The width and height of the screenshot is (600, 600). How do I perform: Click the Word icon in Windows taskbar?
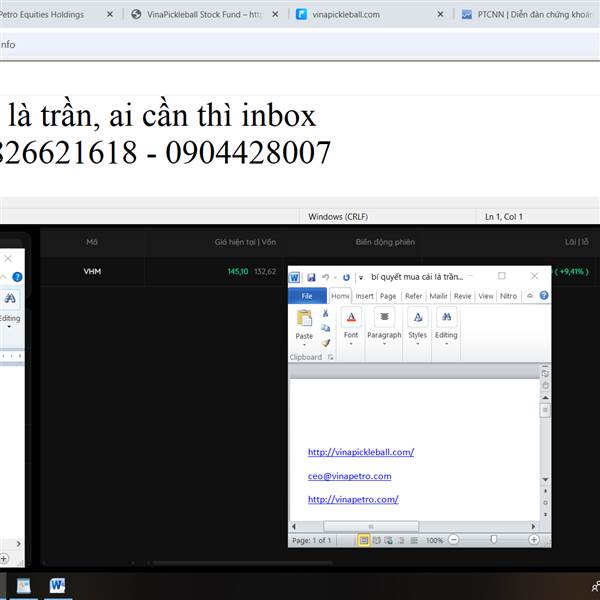click(x=57, y=585)
